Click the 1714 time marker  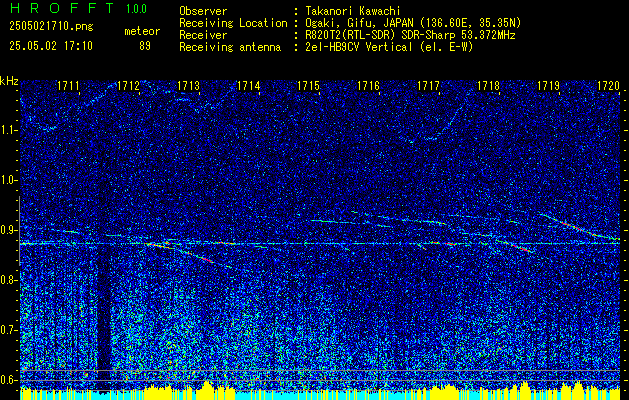248,85
